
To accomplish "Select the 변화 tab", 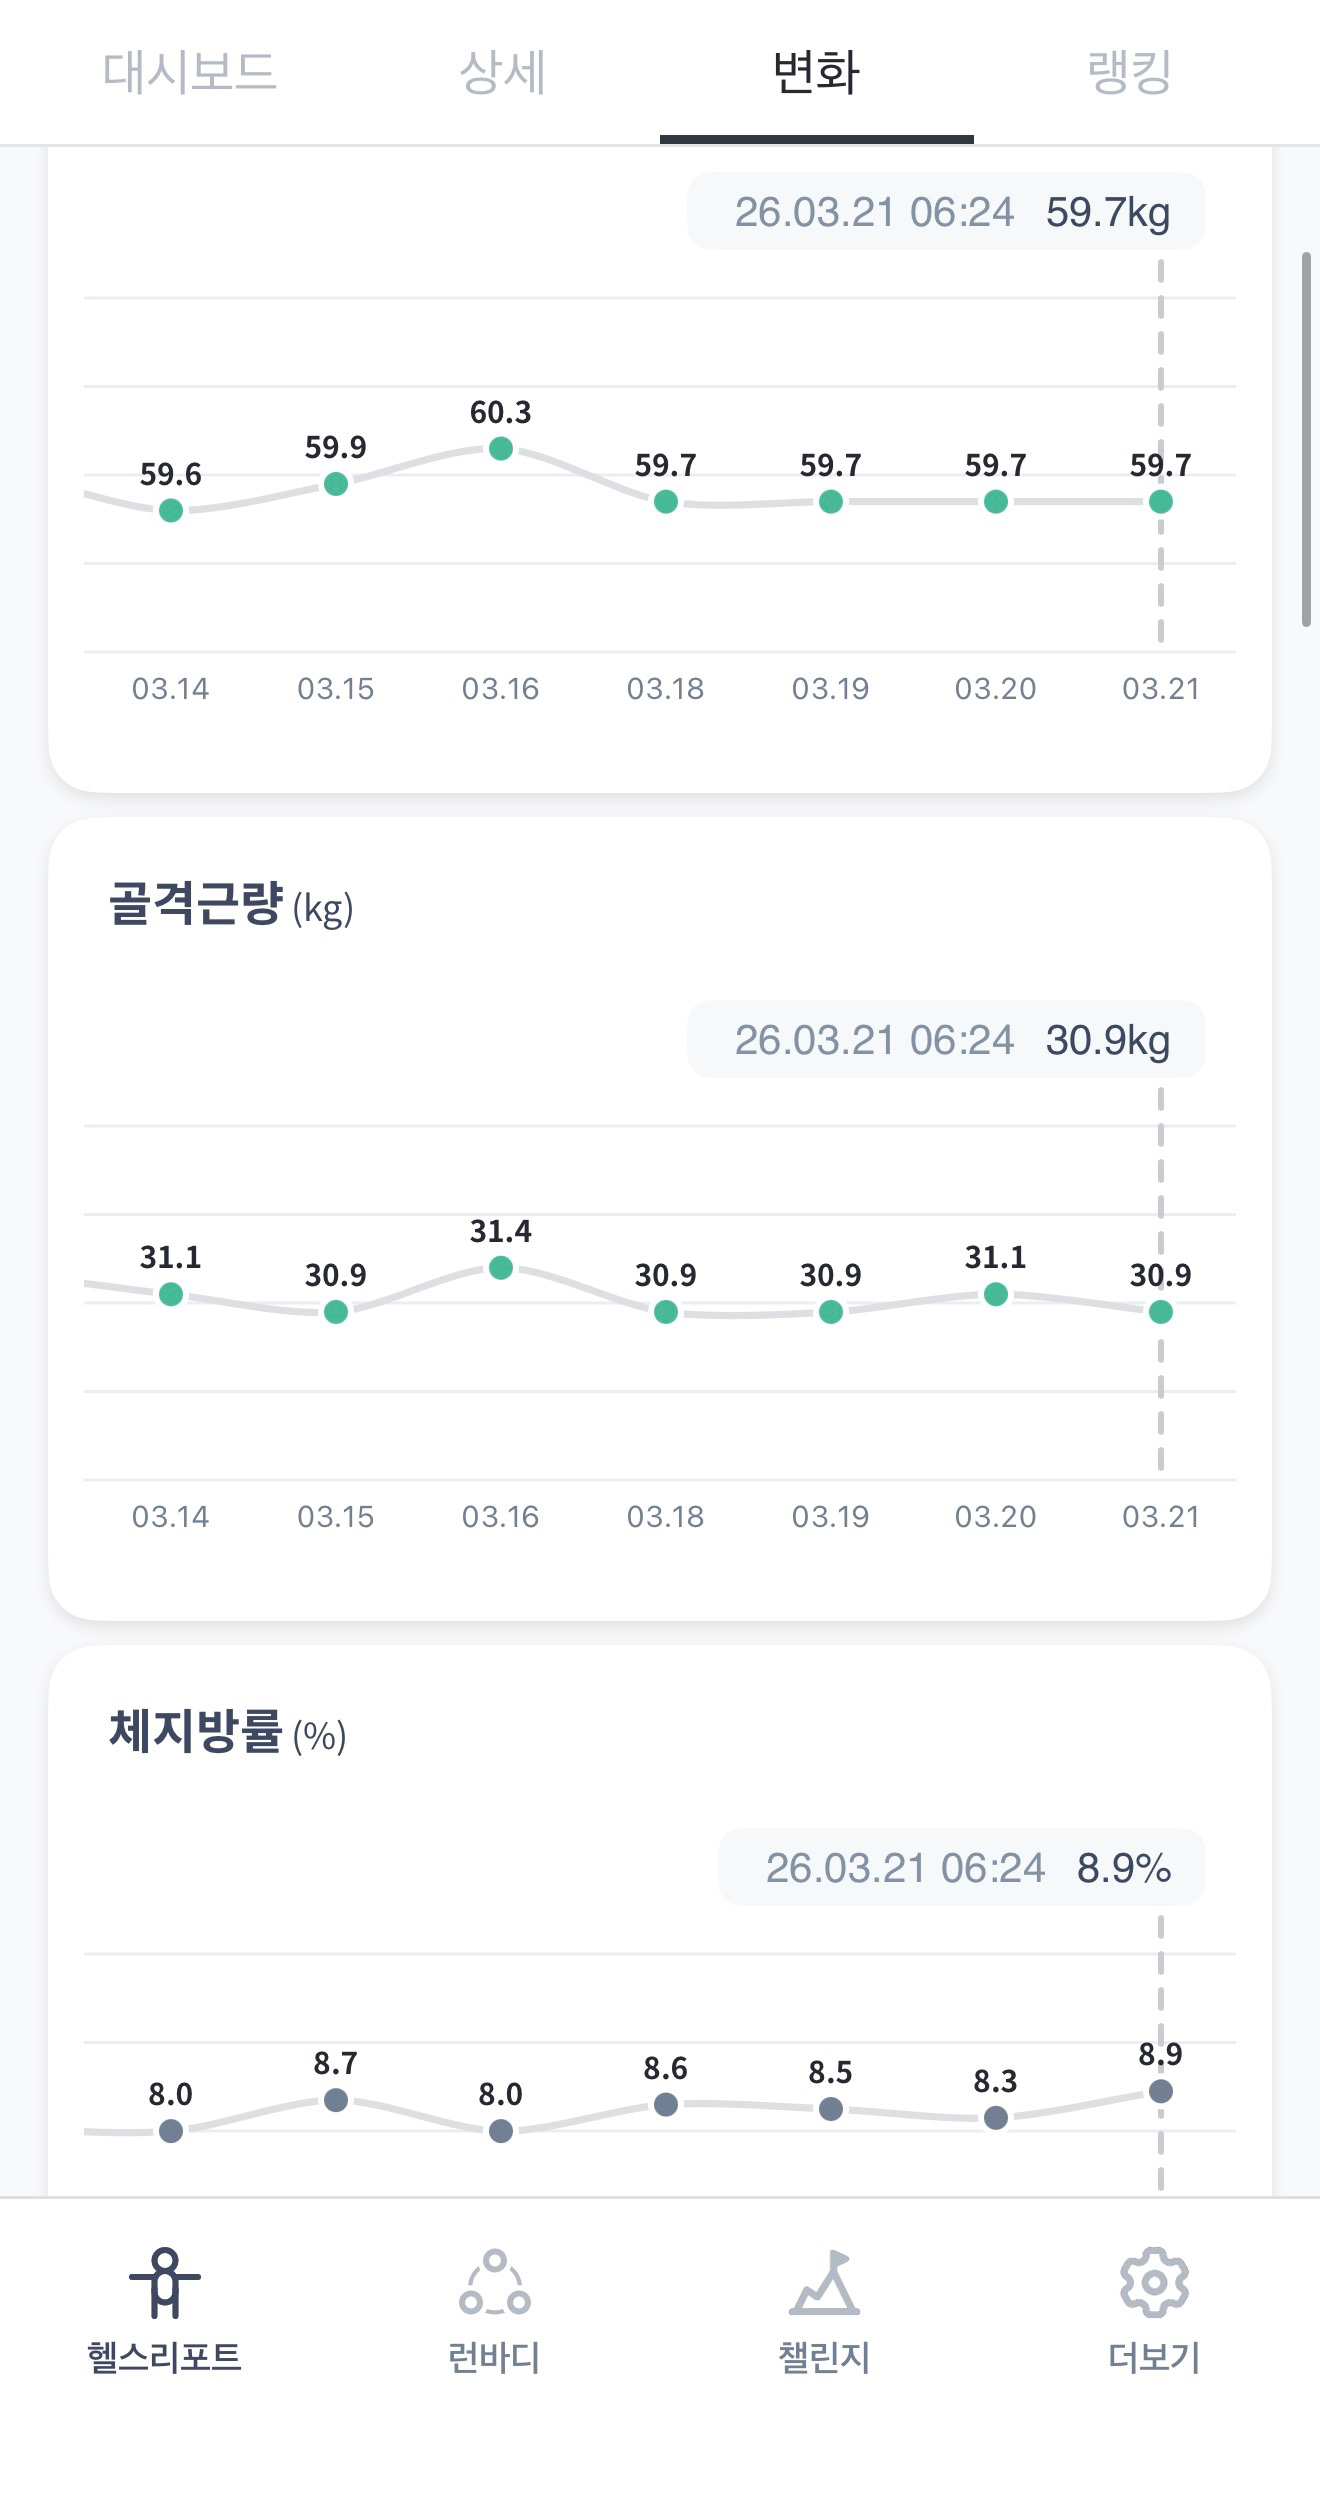I will coord(816,72).
